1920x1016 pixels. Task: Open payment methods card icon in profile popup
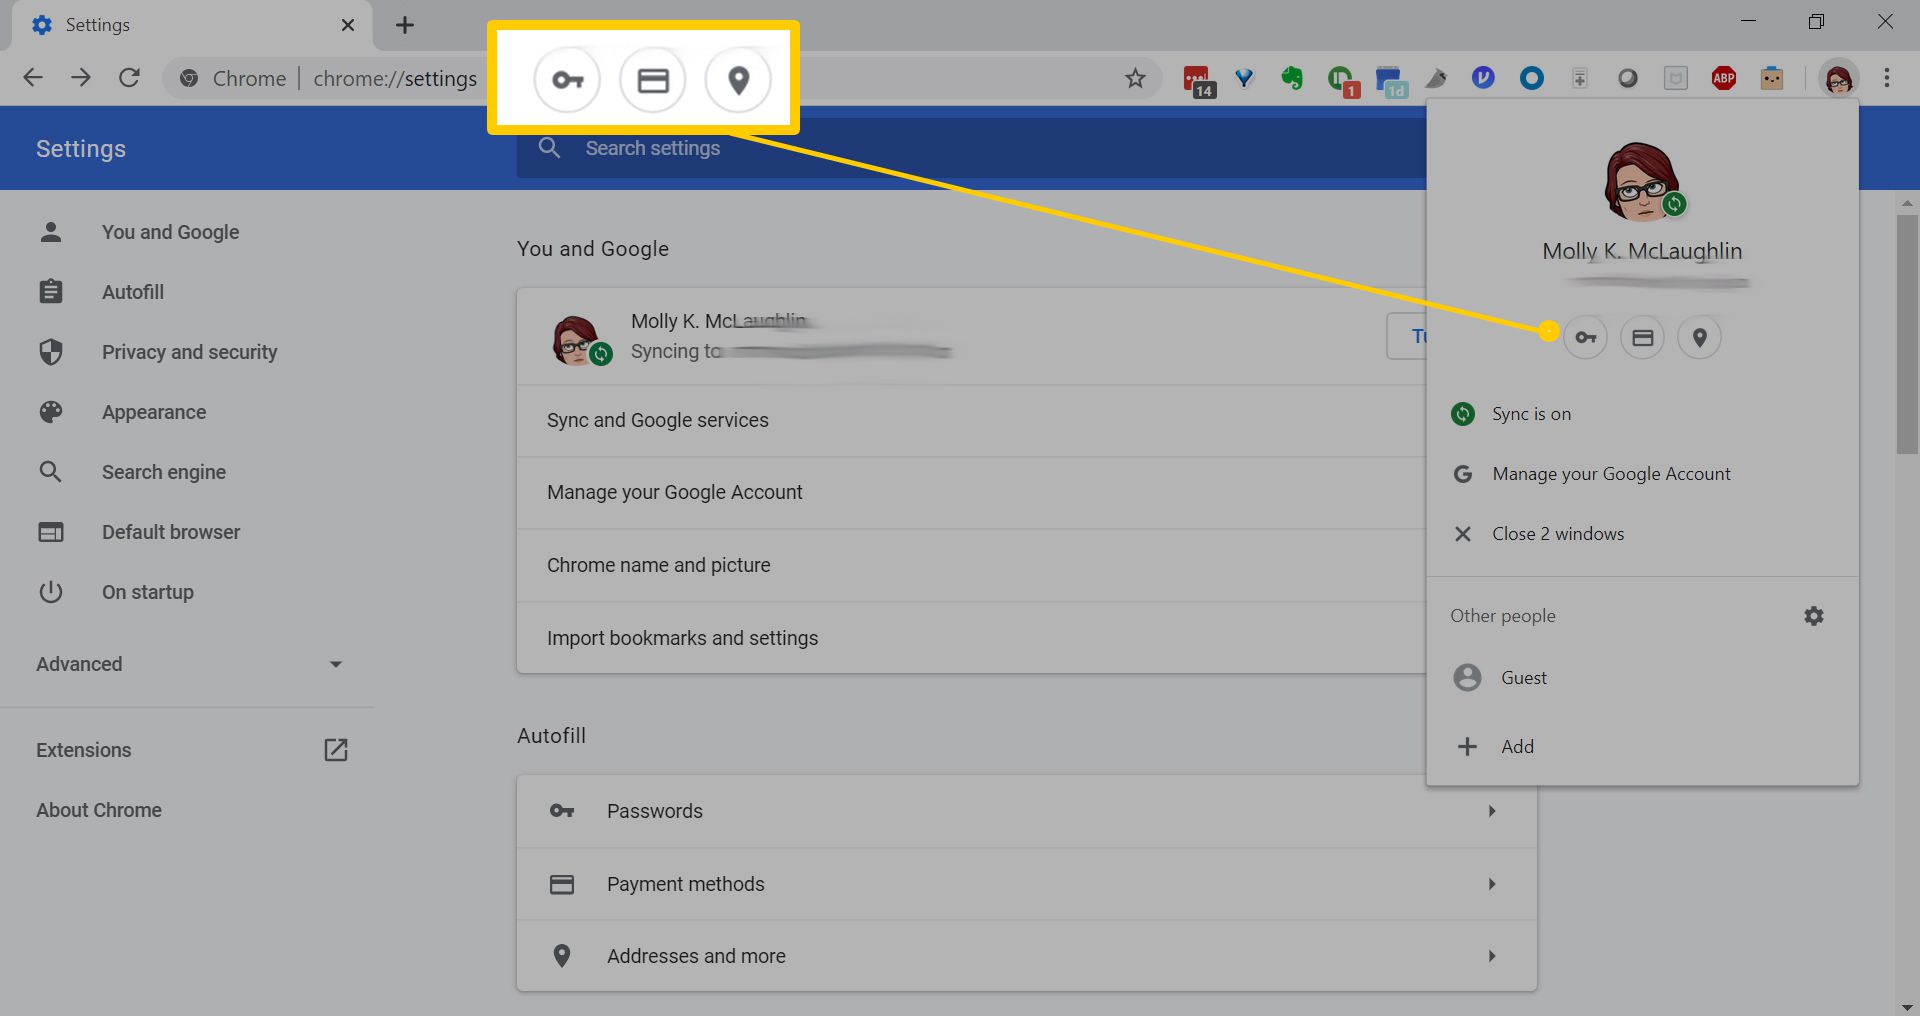pyautogui.click(x=1643, y=338)
